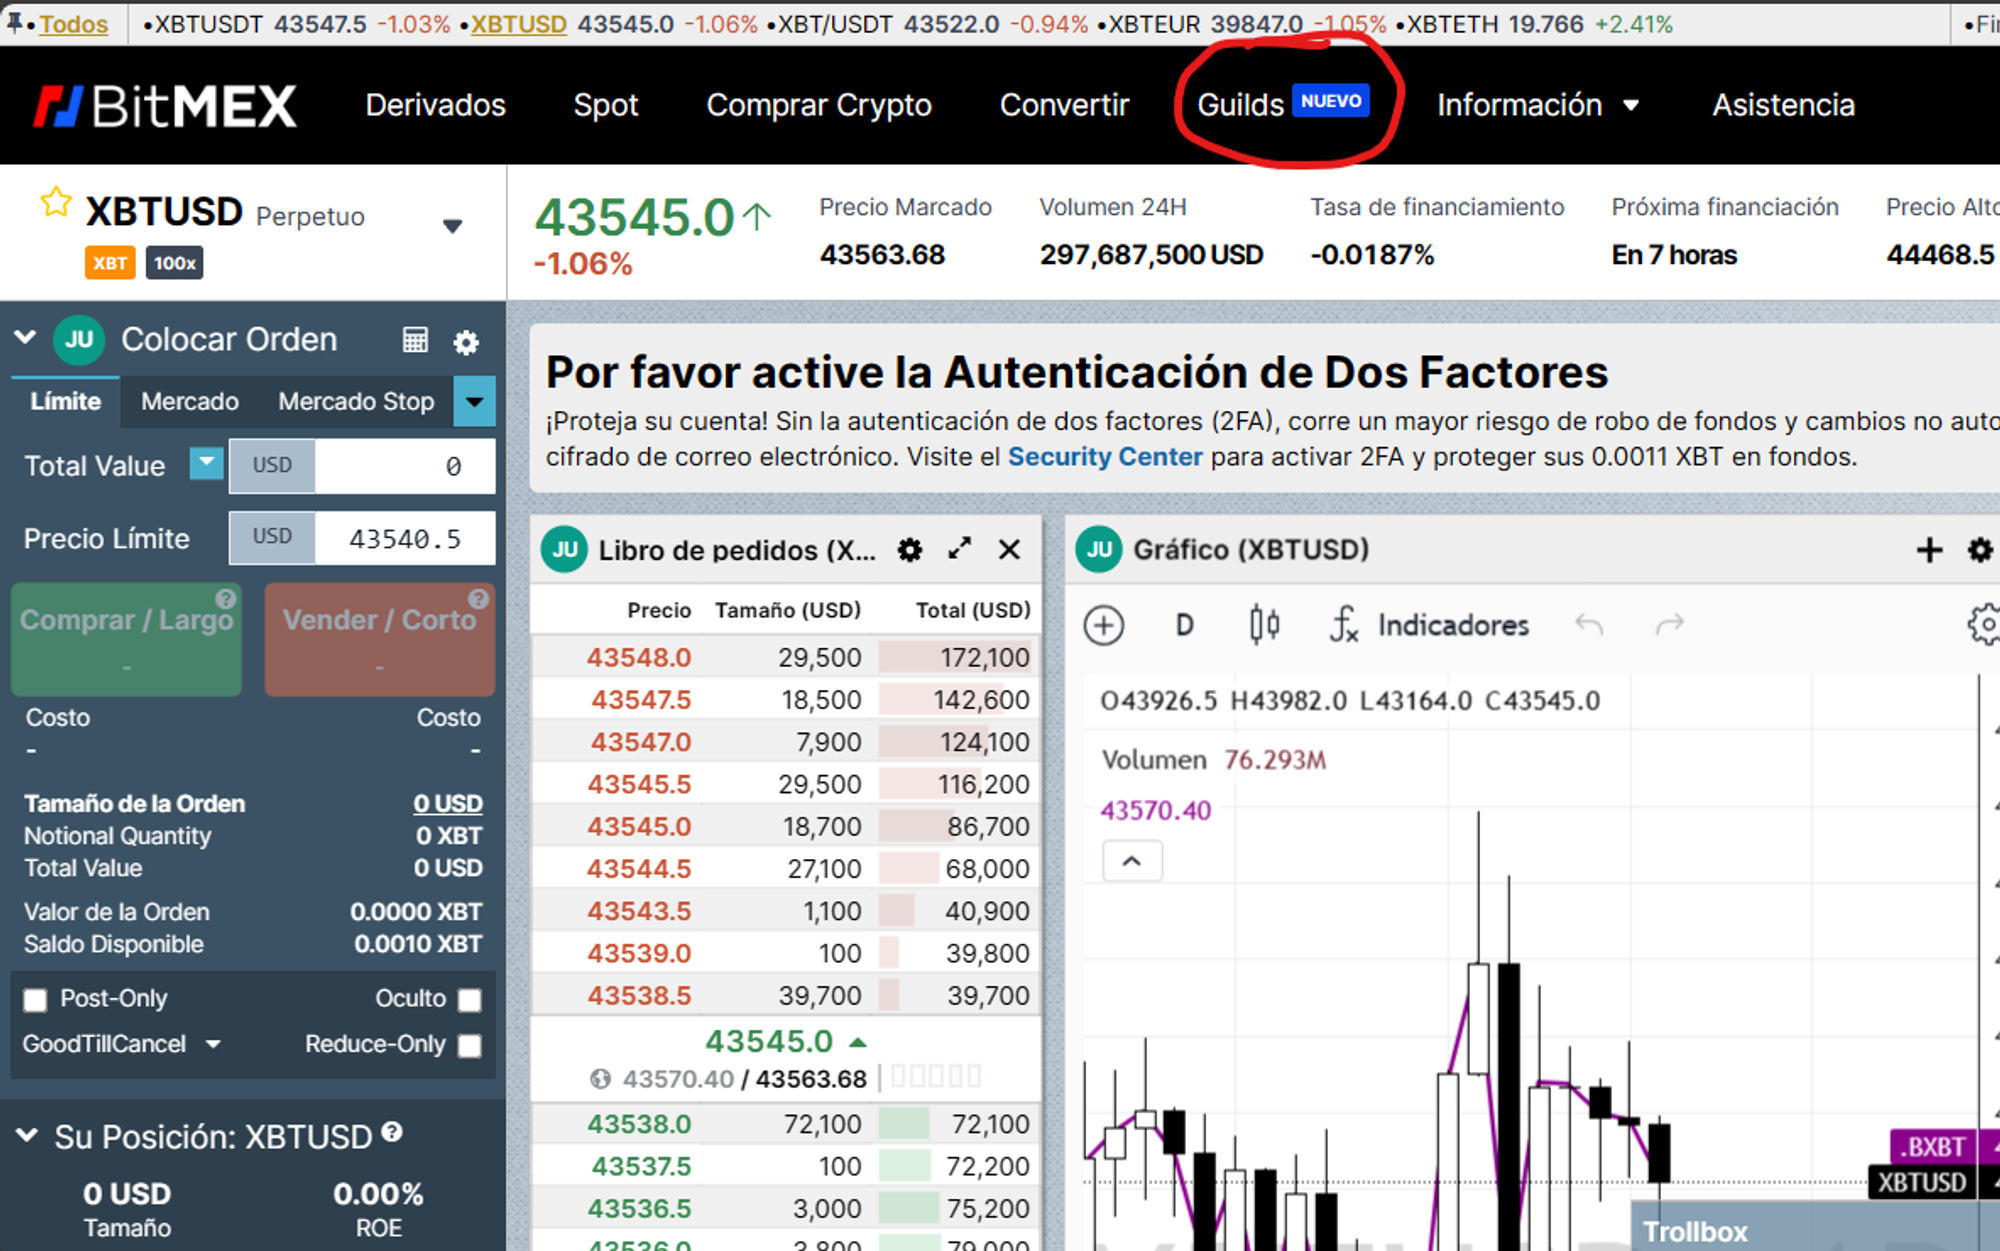
Task: Select the candlestick chart style icon
Action: pos(1264,625)
